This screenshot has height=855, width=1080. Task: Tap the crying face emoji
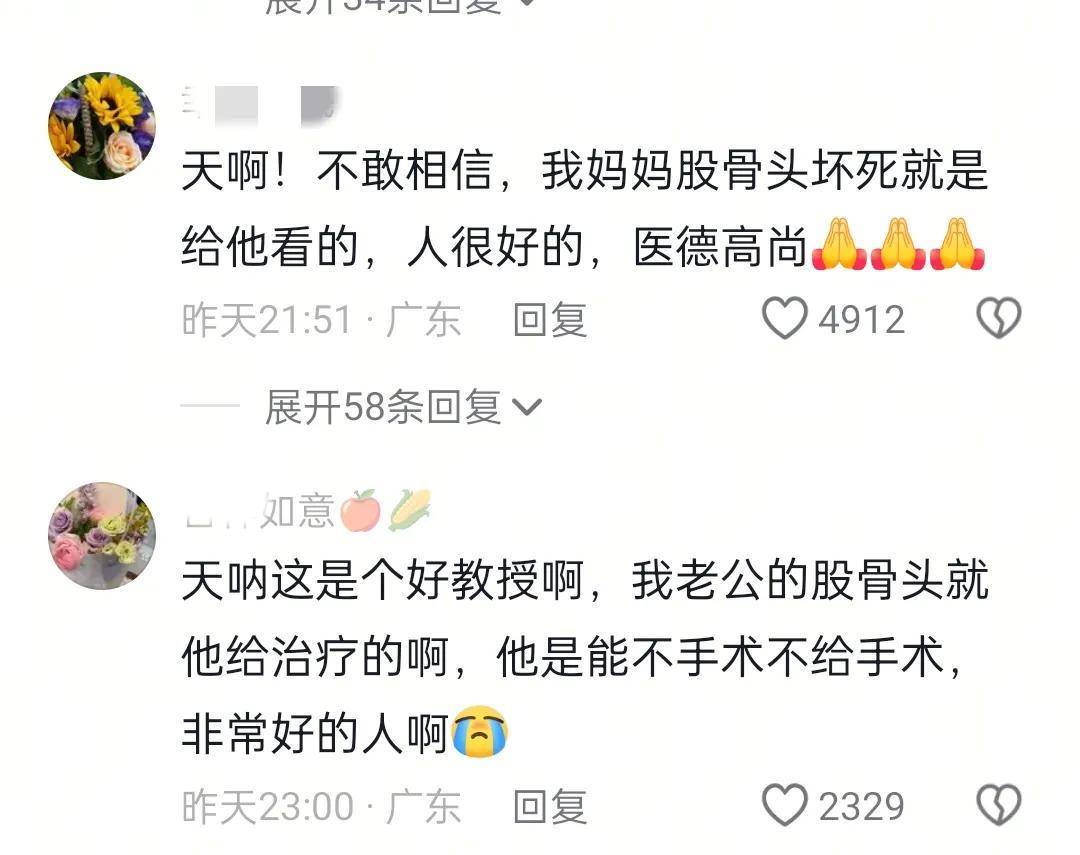point(480,732)
